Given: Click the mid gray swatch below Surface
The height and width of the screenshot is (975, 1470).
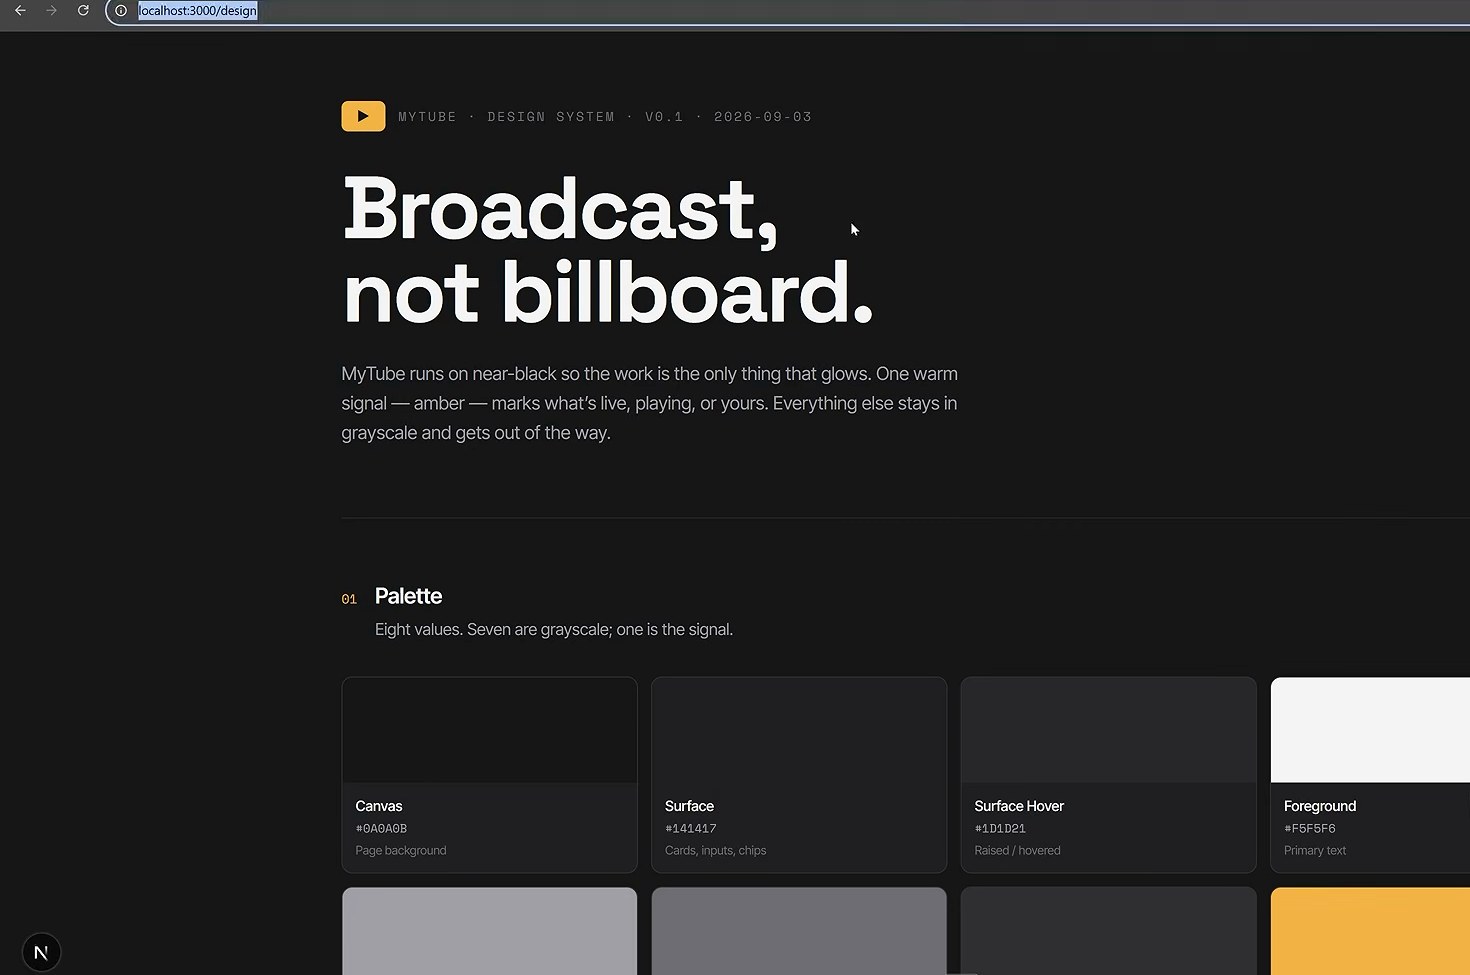Looking at the screenshot, I should click(799, 931).
